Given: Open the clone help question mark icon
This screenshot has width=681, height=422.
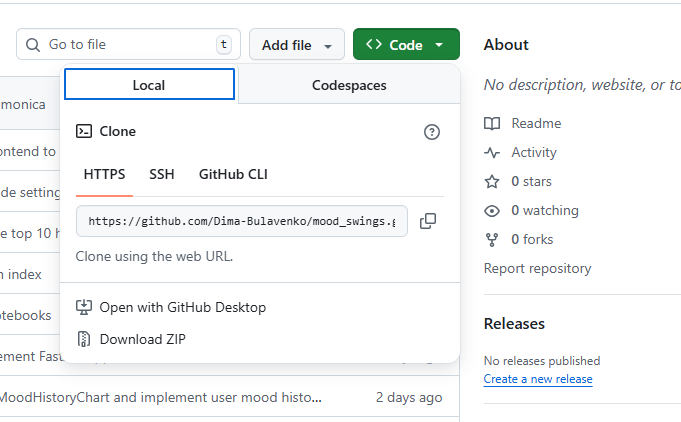Looking at the screenshot, I should (x=432, y=132).
